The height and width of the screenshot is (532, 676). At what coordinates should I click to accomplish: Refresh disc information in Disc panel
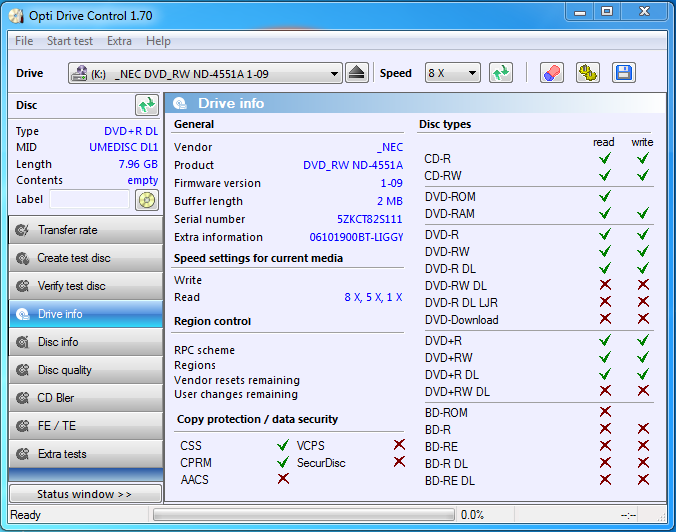point(147,105)
